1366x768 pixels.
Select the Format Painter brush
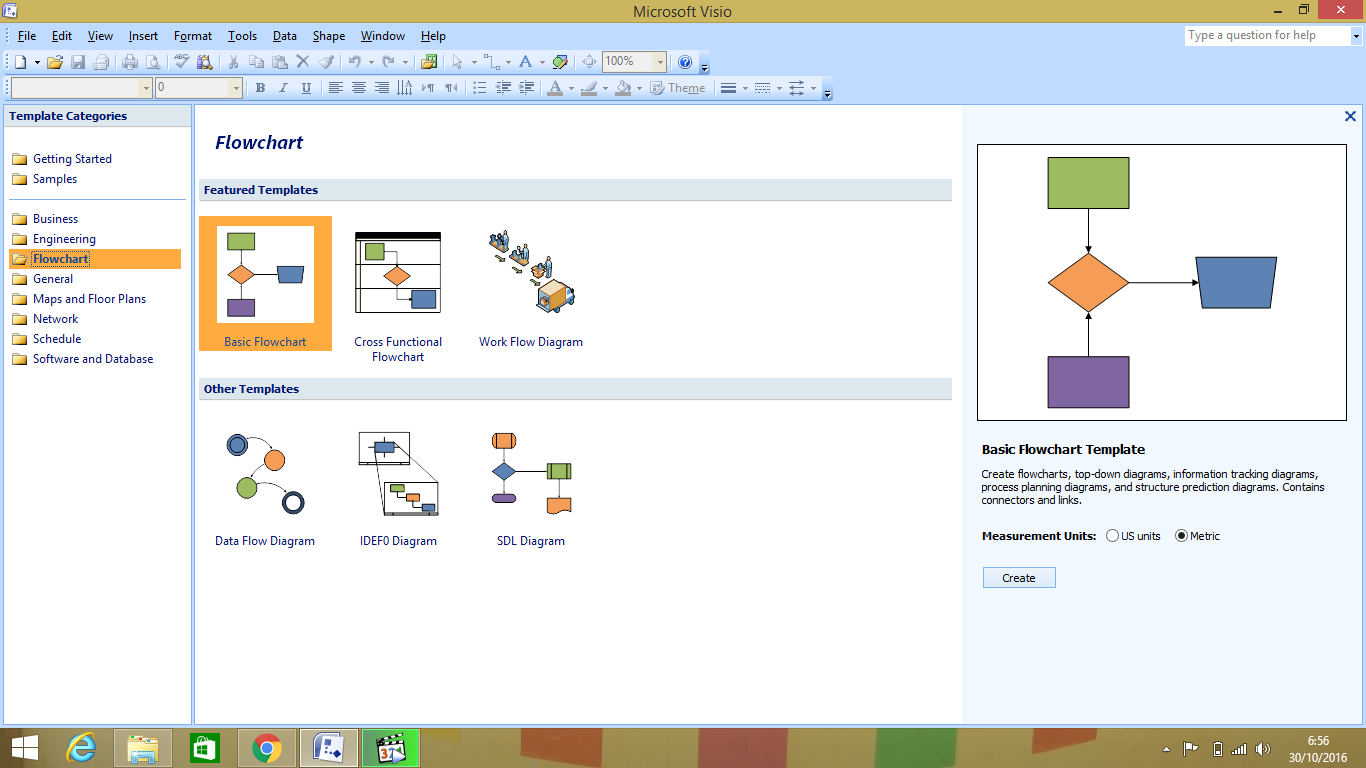coord(326,62)
